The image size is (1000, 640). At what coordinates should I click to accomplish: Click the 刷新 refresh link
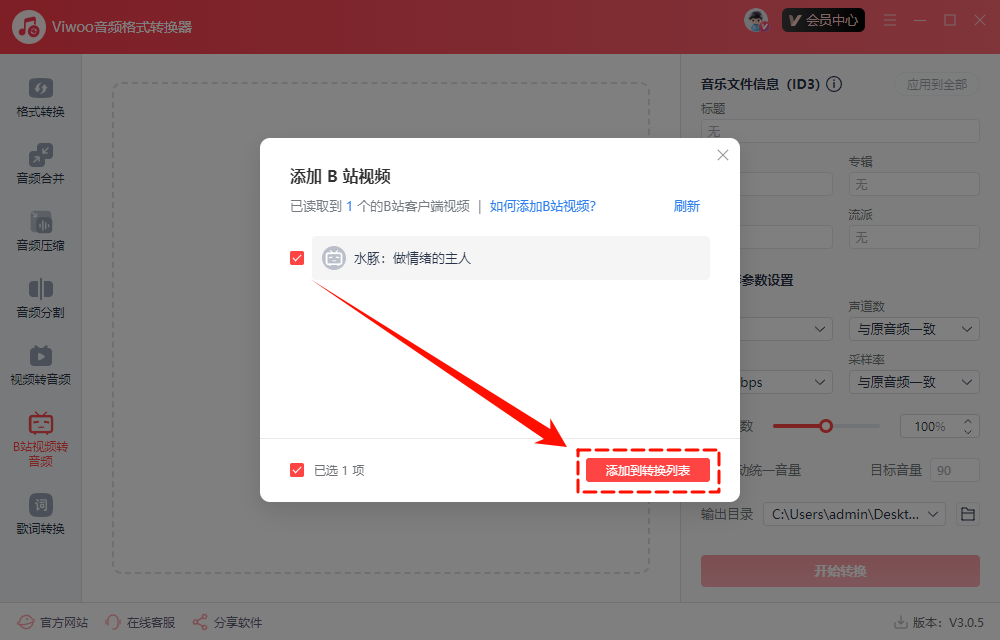[687, 206]
